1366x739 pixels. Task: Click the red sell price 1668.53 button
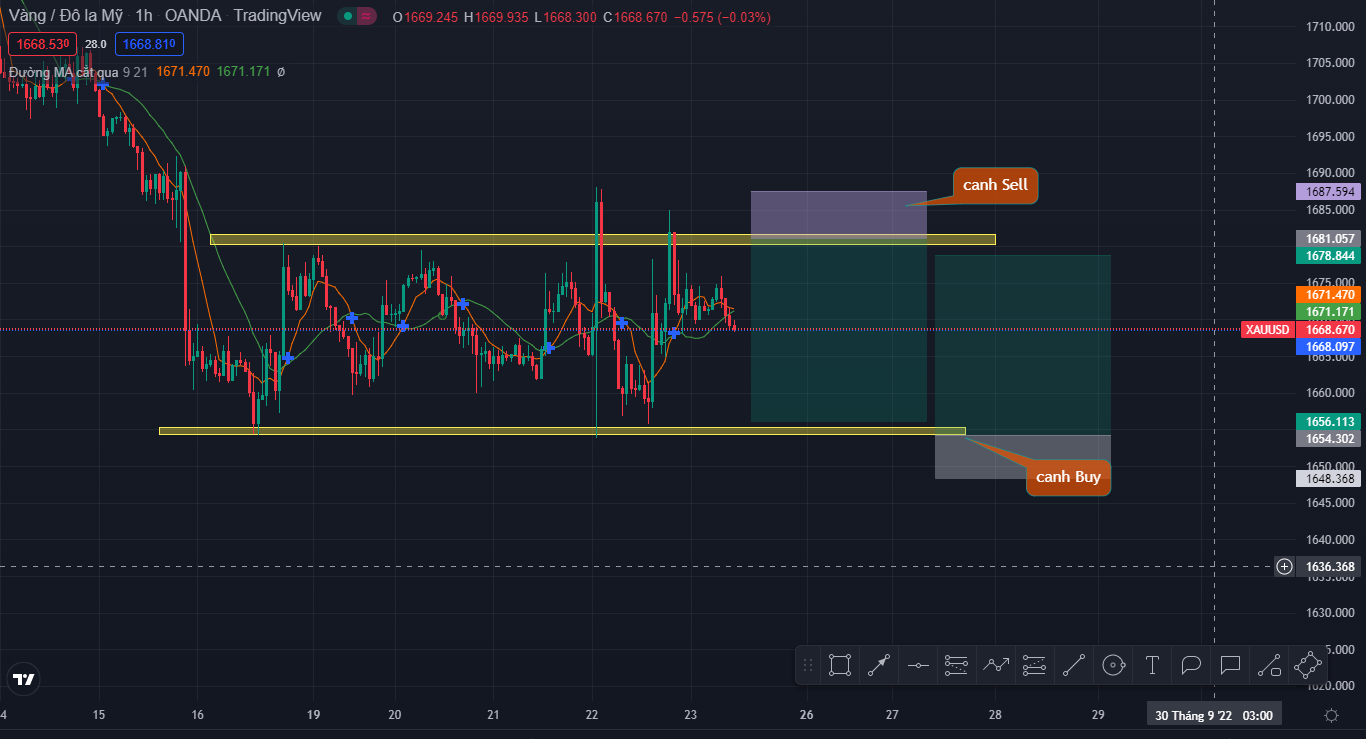pos(40,44)
